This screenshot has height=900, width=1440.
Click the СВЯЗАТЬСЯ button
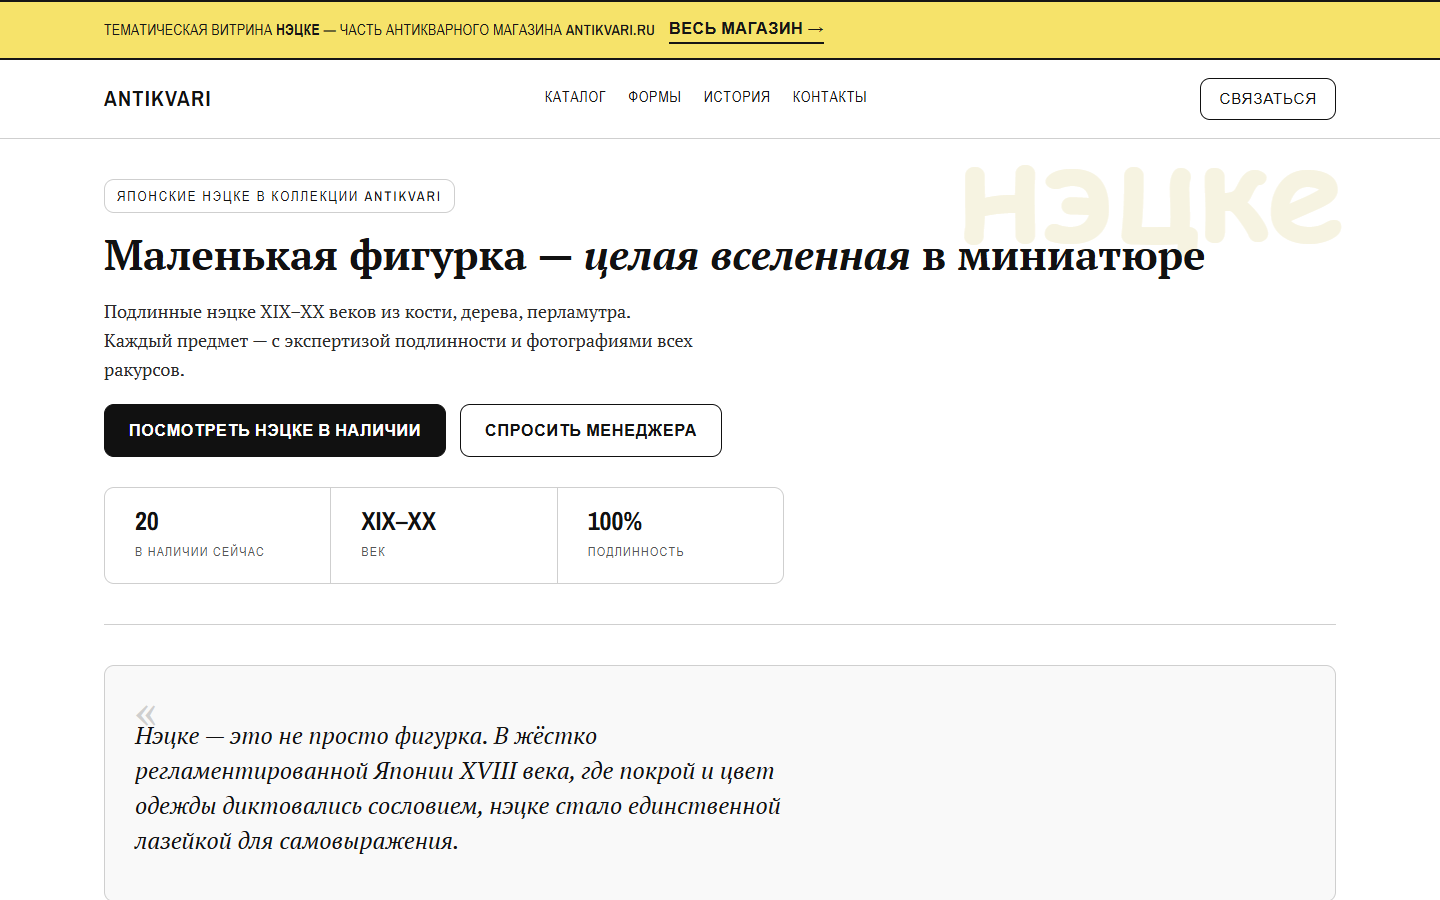[1268, 99]
